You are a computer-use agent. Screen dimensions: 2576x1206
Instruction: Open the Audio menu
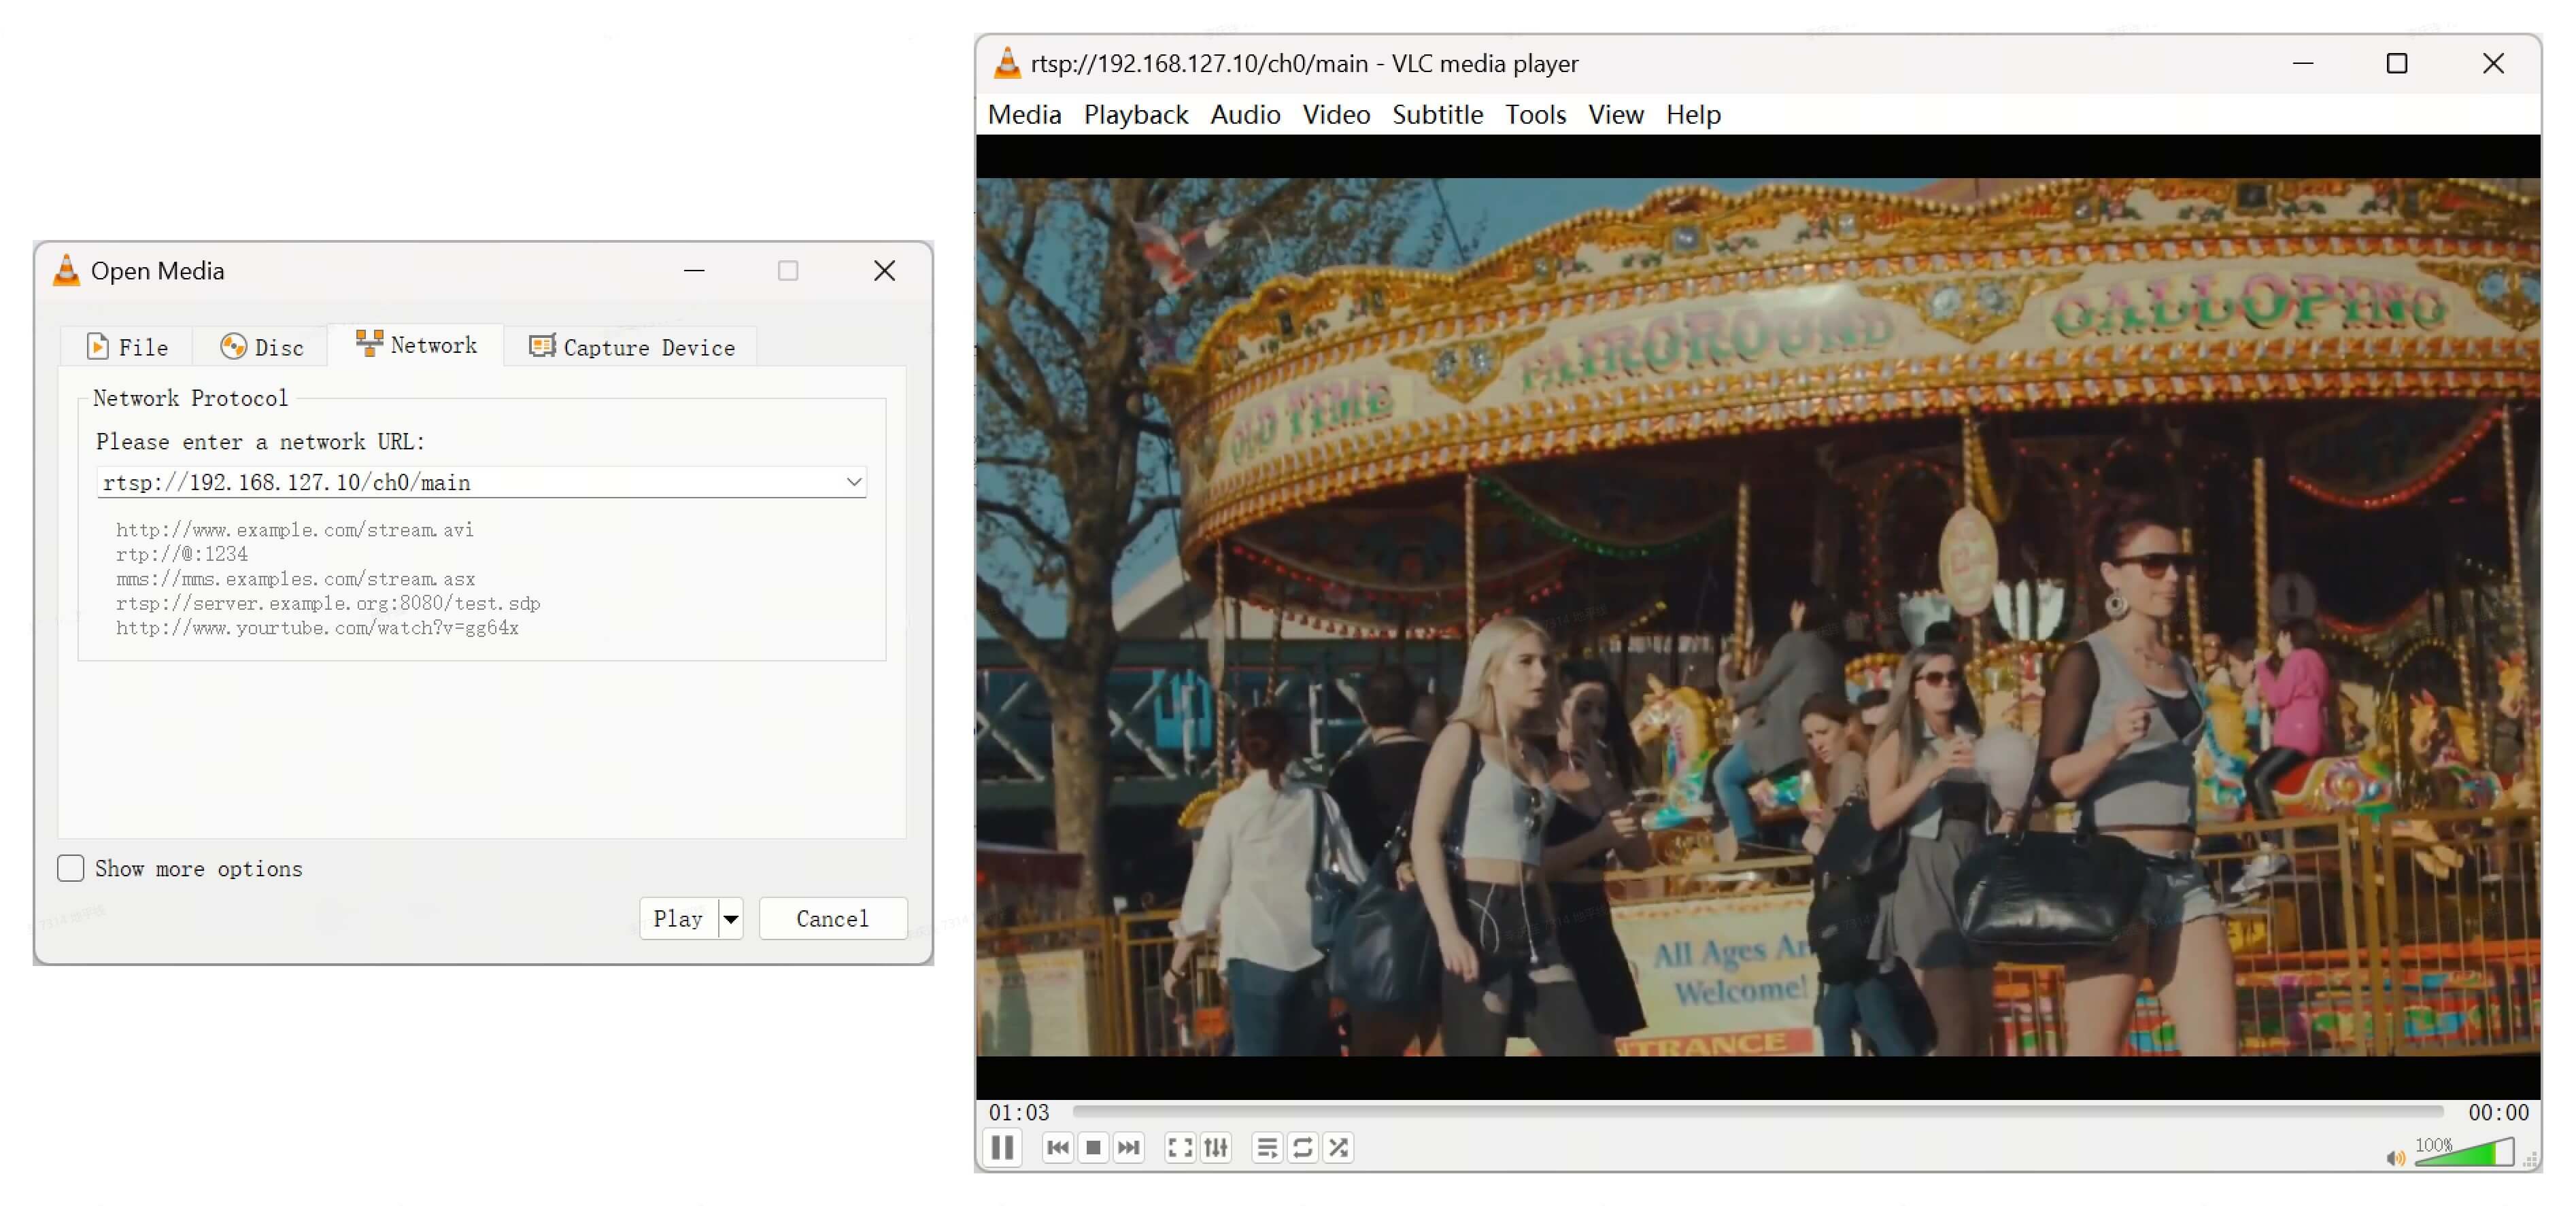click(1245, 115)
